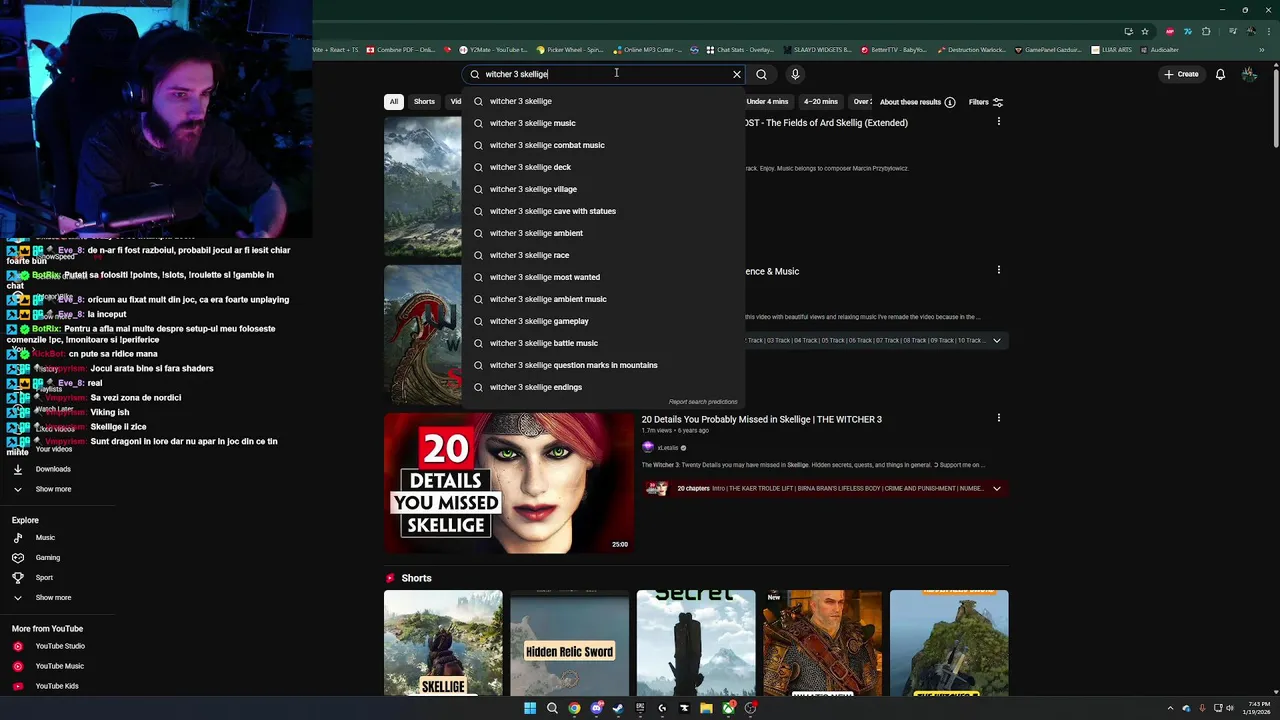This screenshot has height=720, width=1280.
Task: Open the account avatar menu
Action: click(x=1249, y=74)
